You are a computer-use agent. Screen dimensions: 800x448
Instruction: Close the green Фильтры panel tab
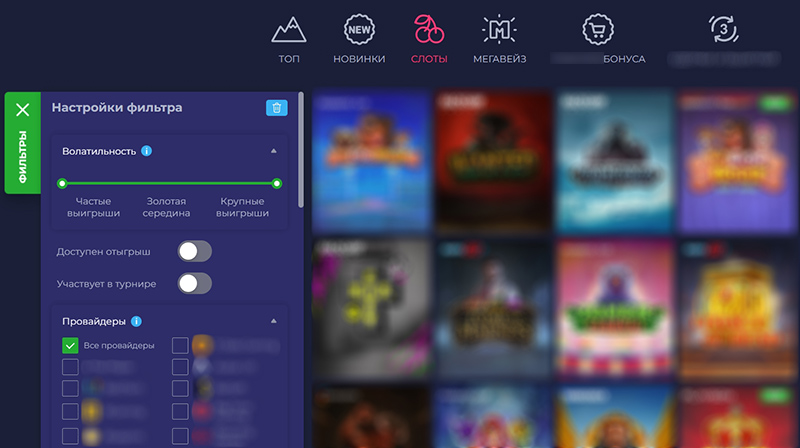tap(23, 111)
